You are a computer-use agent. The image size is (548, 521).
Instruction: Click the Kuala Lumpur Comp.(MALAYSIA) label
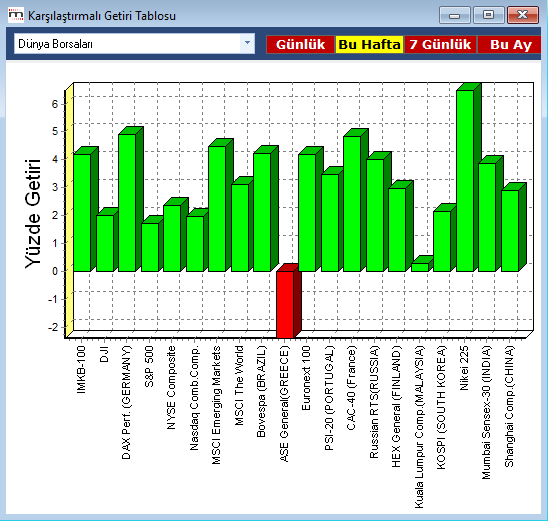click(419, 427)
